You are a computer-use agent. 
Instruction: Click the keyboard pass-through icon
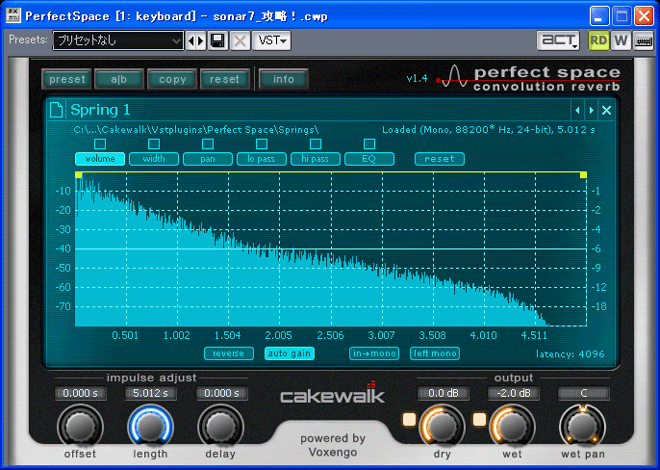643,41
